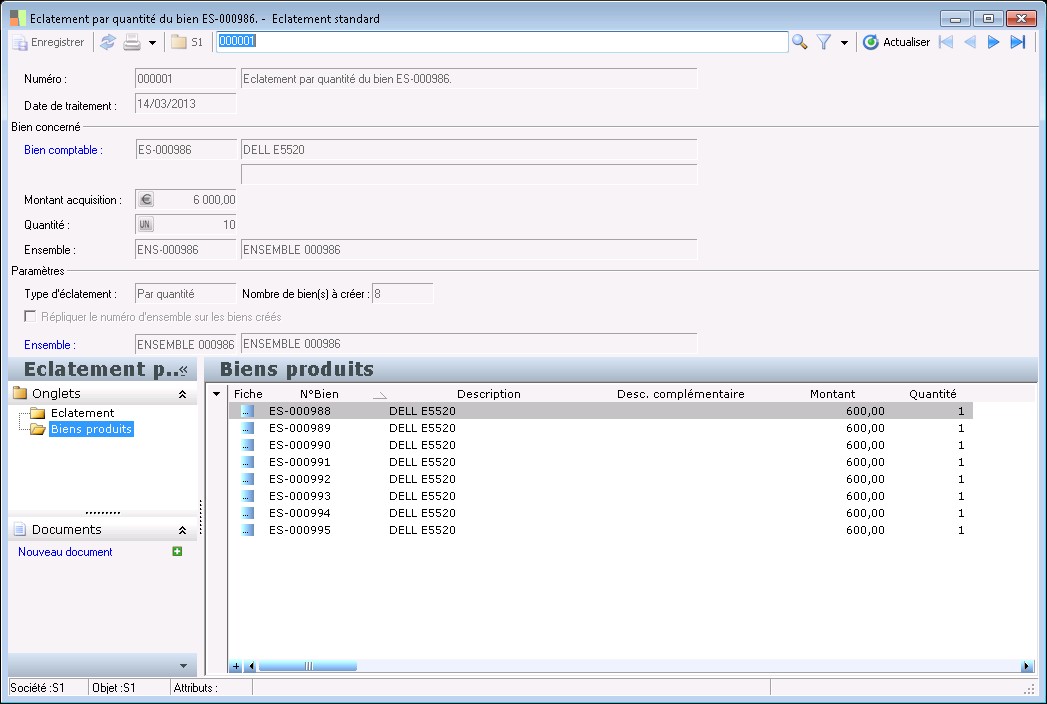Select the Eclatement tree item
Viewport: 1047px width, 704px height.
[82, 413]
